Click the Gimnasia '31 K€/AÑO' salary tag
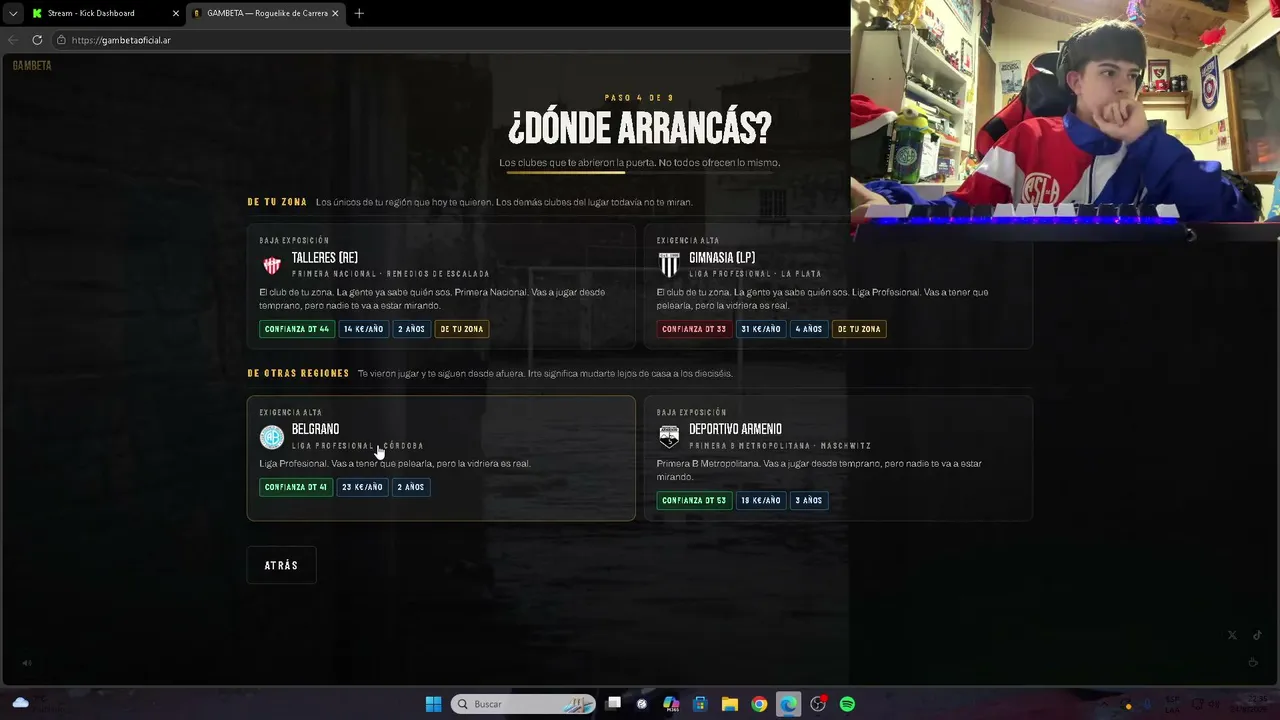 (761, 329)
